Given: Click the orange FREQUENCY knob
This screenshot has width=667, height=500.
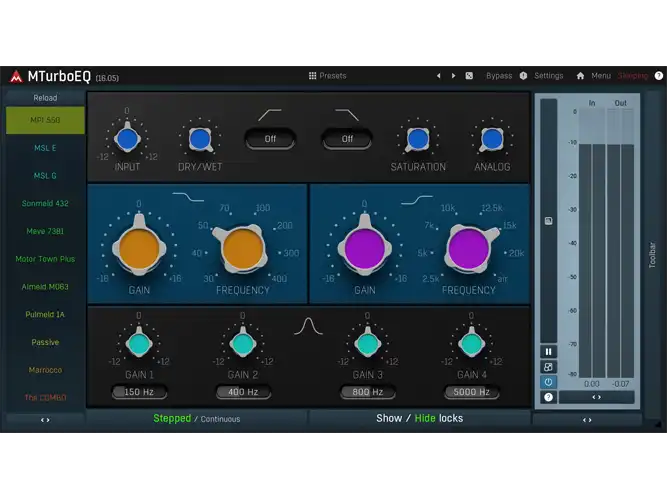Looking at the screenshot, I should (243, 249).
